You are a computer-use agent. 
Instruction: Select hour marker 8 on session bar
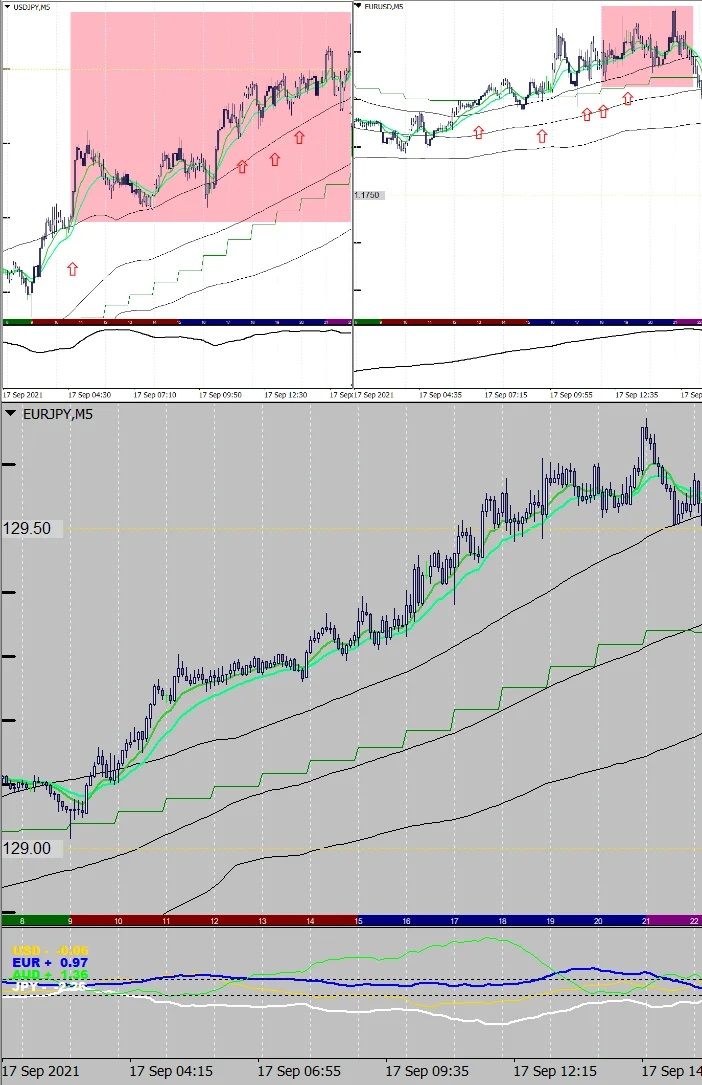[x=22, y=921]
